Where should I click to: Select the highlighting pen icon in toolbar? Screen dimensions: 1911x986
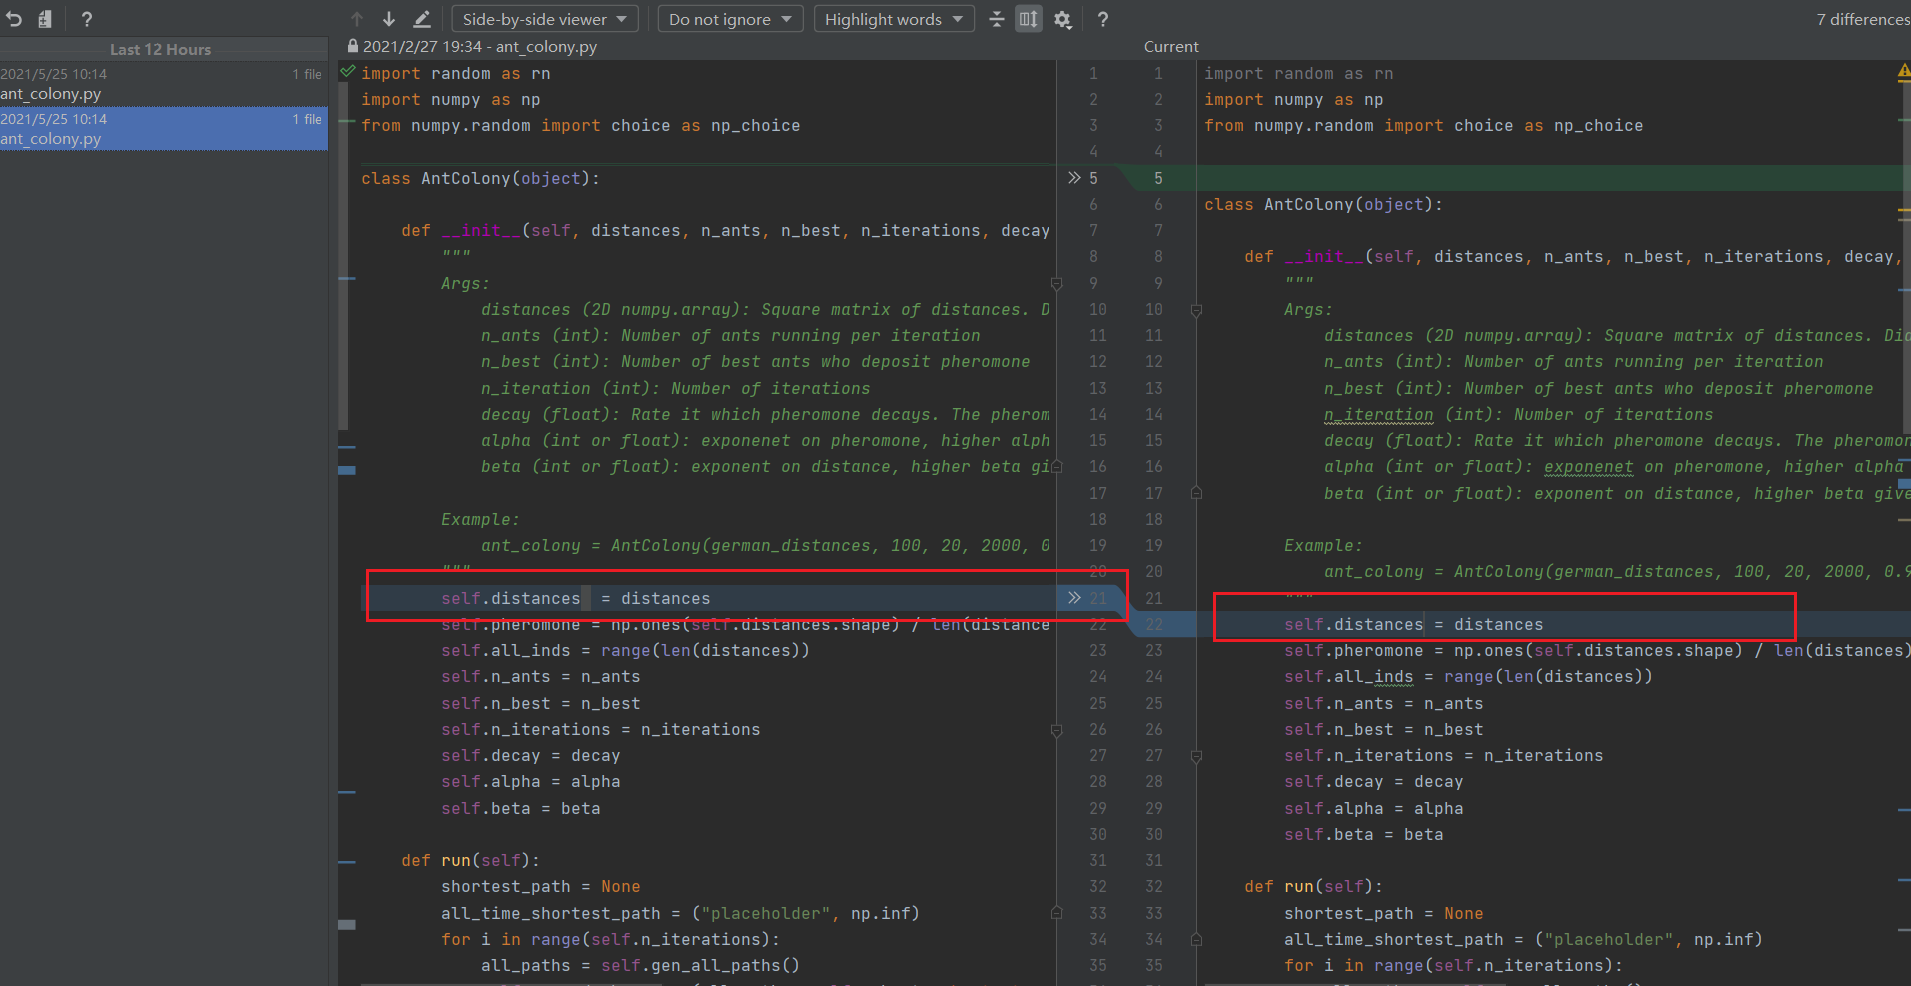coord(421,18)
